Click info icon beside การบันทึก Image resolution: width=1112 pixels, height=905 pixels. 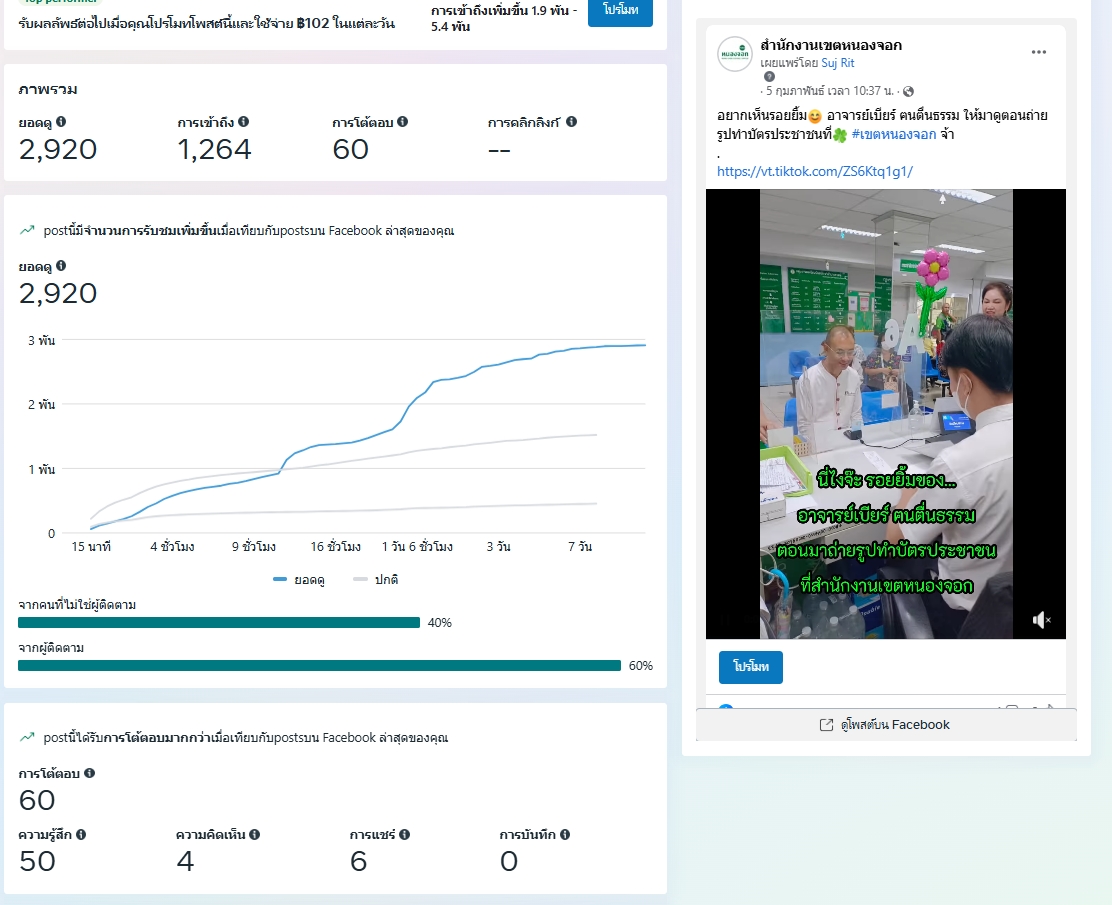tap(565, 835)
